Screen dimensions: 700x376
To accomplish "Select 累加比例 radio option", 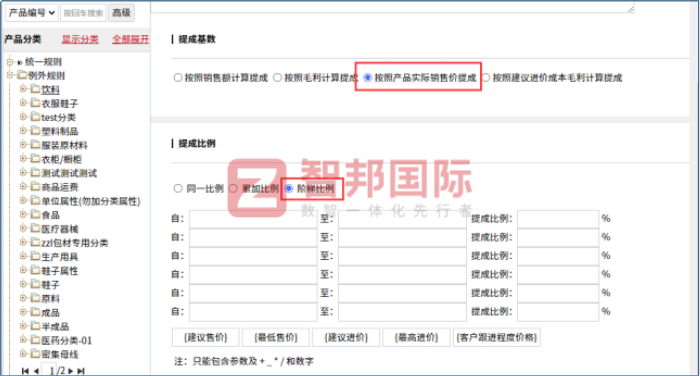I will click(233, 188).
